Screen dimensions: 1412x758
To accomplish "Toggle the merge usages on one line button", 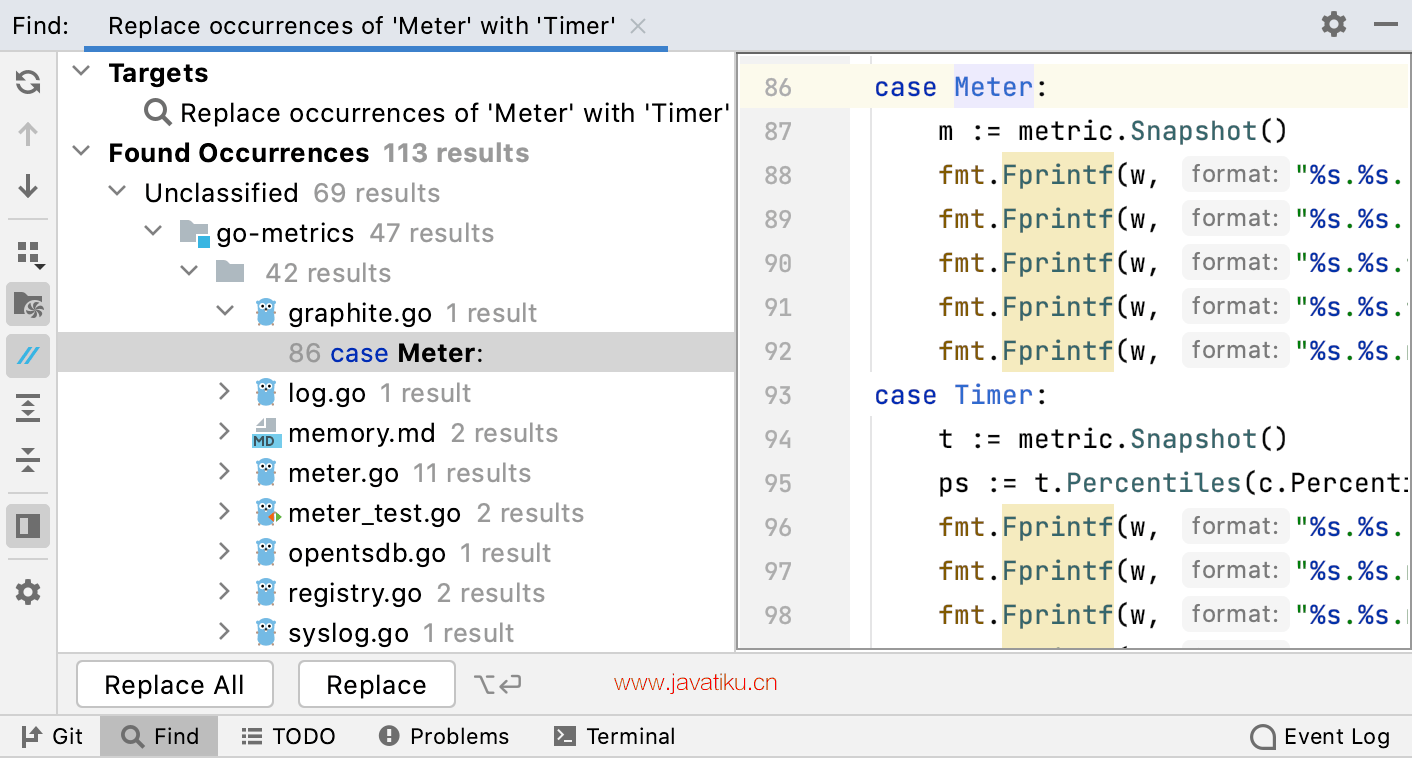I will [29, 356].
